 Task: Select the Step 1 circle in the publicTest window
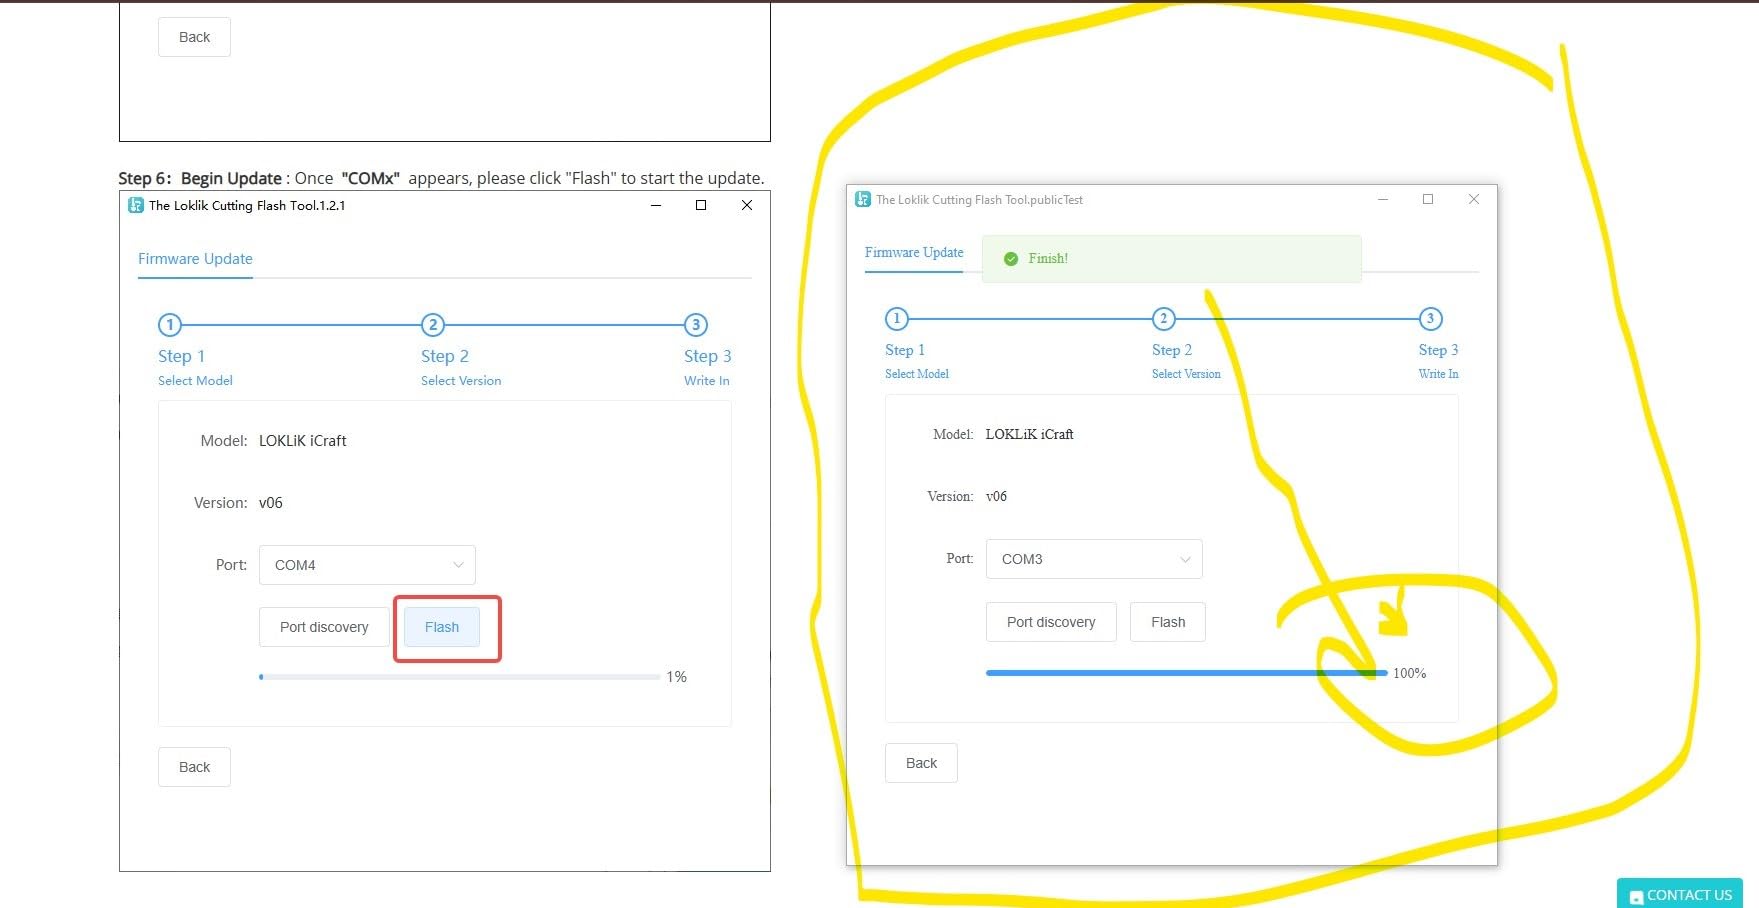pyautogui.click(x=897, y=319)
